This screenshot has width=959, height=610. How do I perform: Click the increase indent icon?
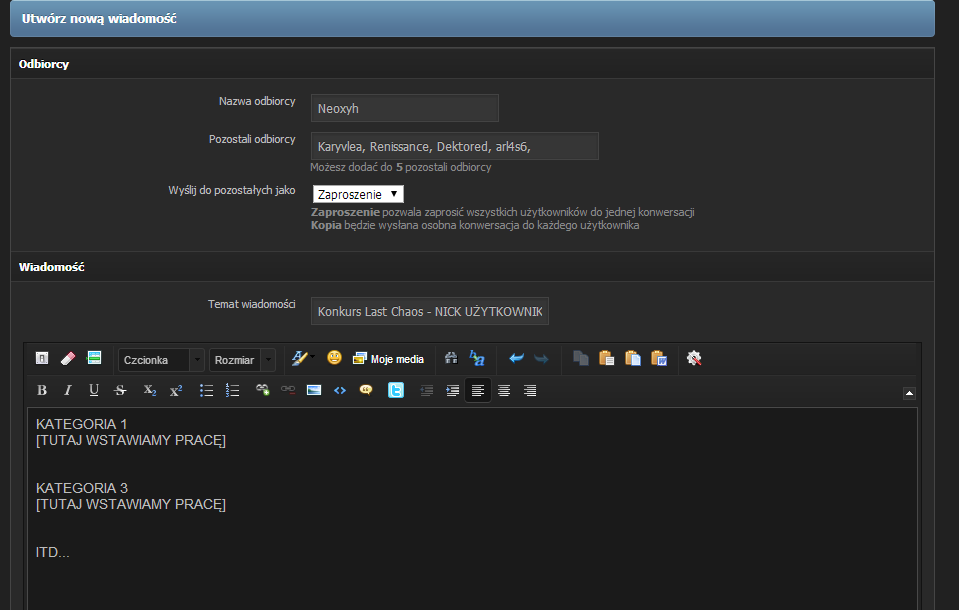coord(453,390)
